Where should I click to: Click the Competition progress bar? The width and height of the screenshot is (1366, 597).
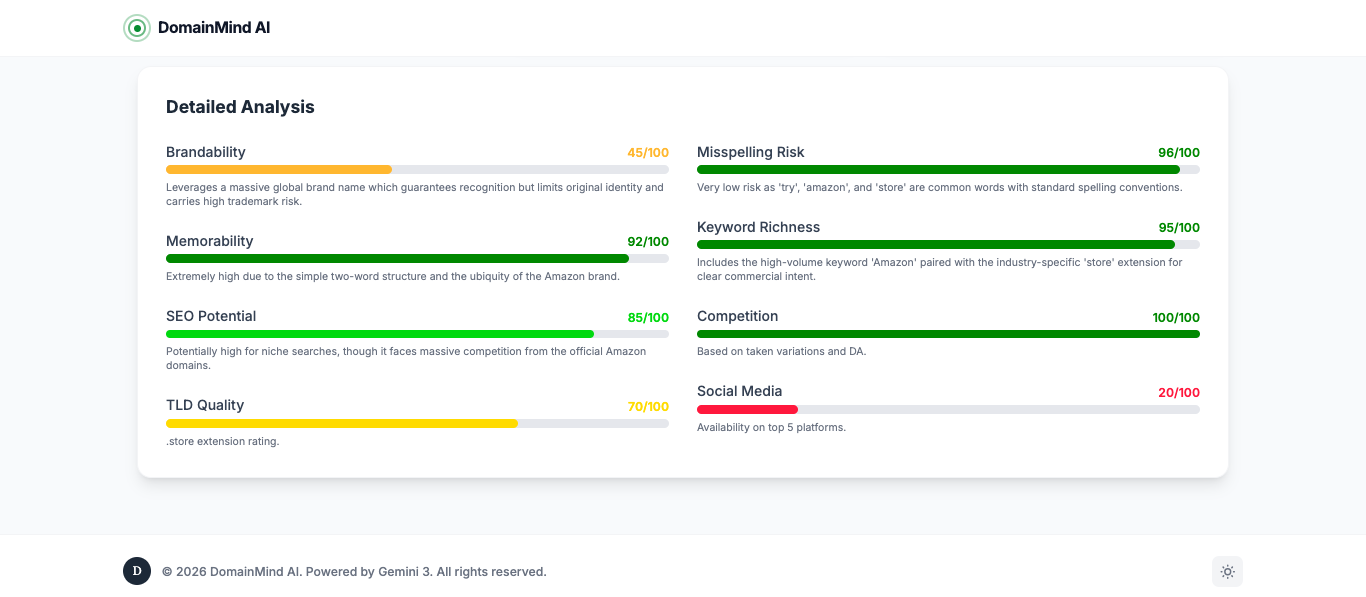(x=948, y=334)
